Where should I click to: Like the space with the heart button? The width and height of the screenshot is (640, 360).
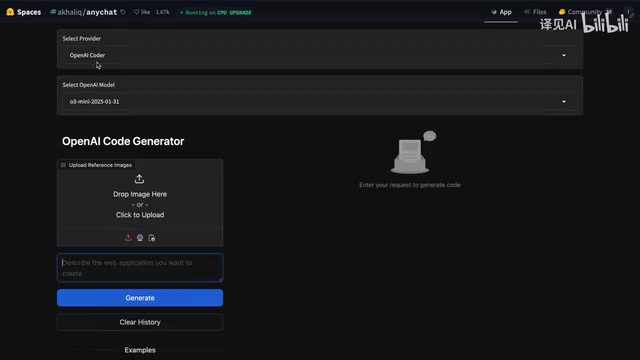[x=142, y=12]
